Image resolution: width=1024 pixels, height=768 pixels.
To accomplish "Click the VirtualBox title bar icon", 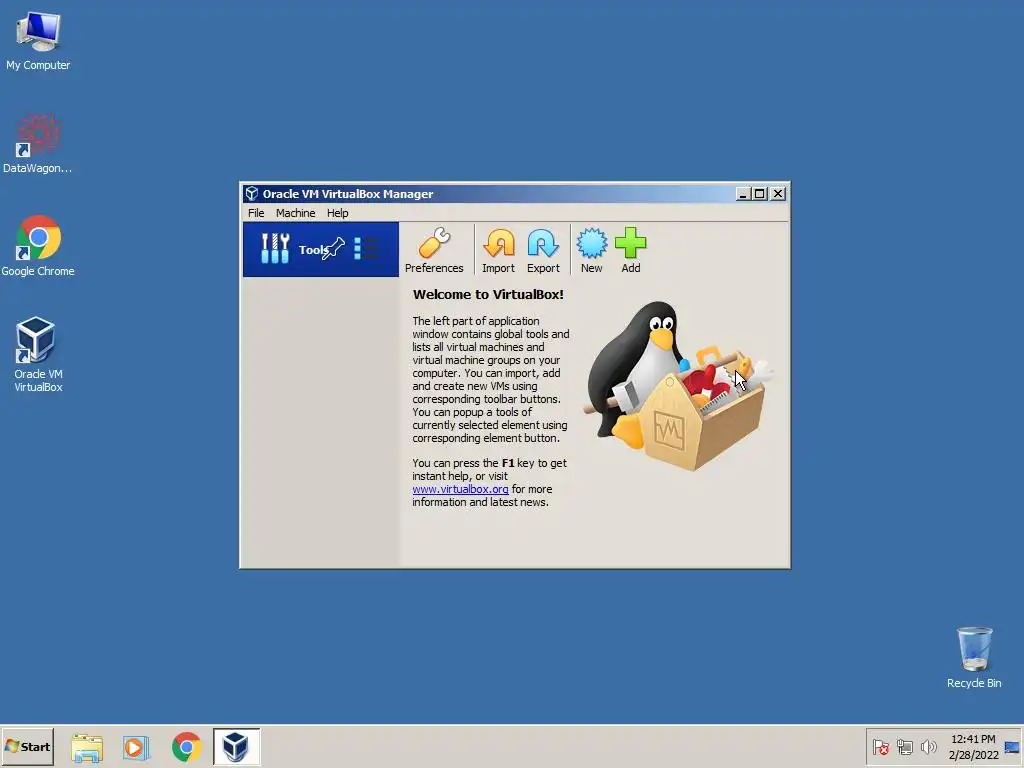I will (x=252, y=194).
